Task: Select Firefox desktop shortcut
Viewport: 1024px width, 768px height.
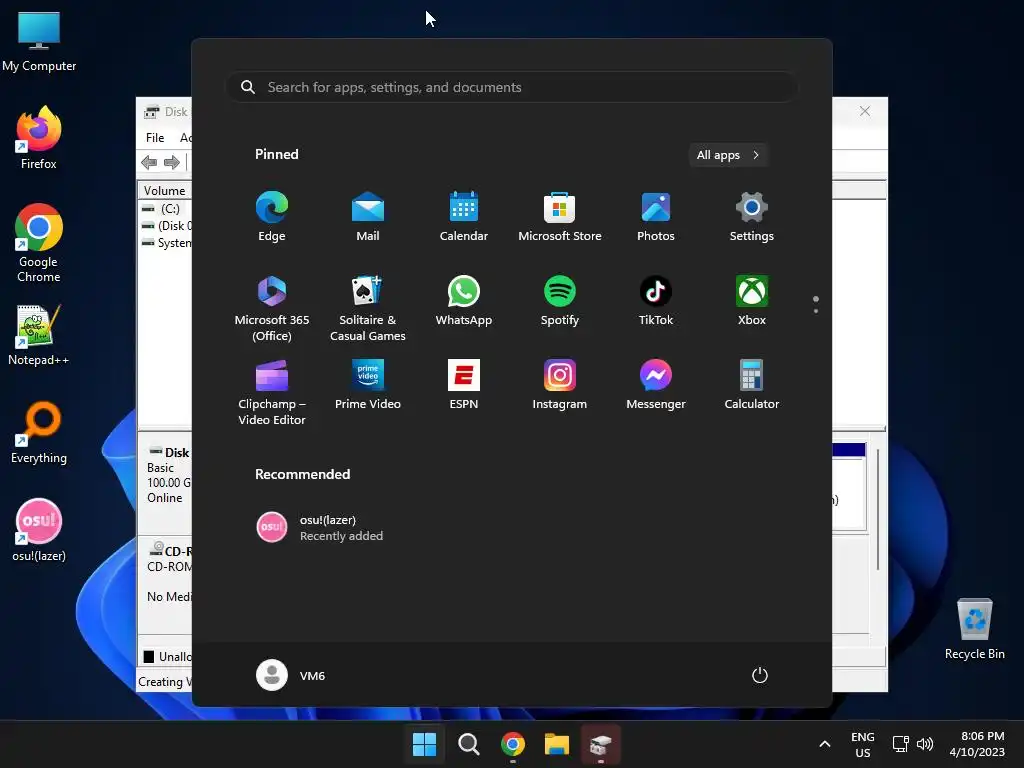Action: [39, 138]
